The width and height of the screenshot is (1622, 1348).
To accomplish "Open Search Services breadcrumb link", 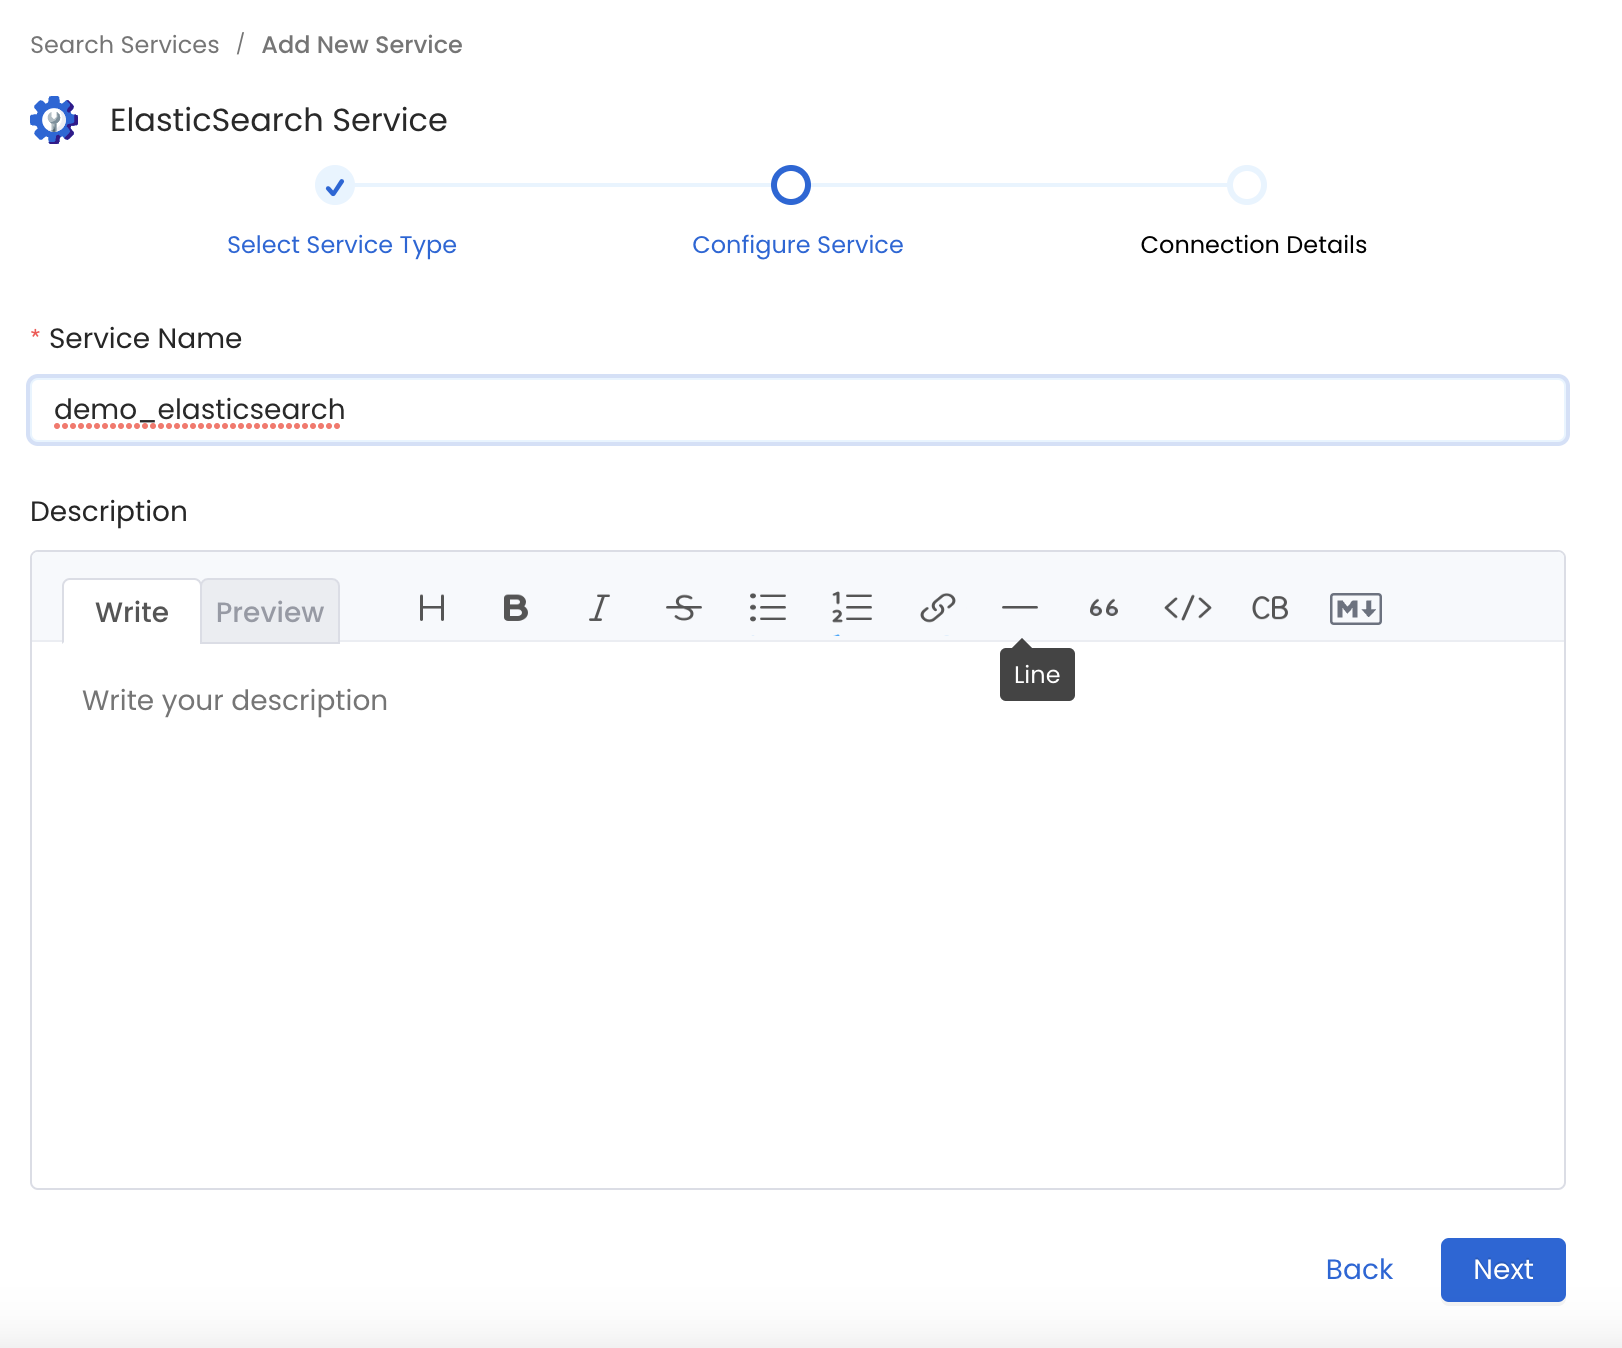I will pyautogui.click(x=125, y=45).
